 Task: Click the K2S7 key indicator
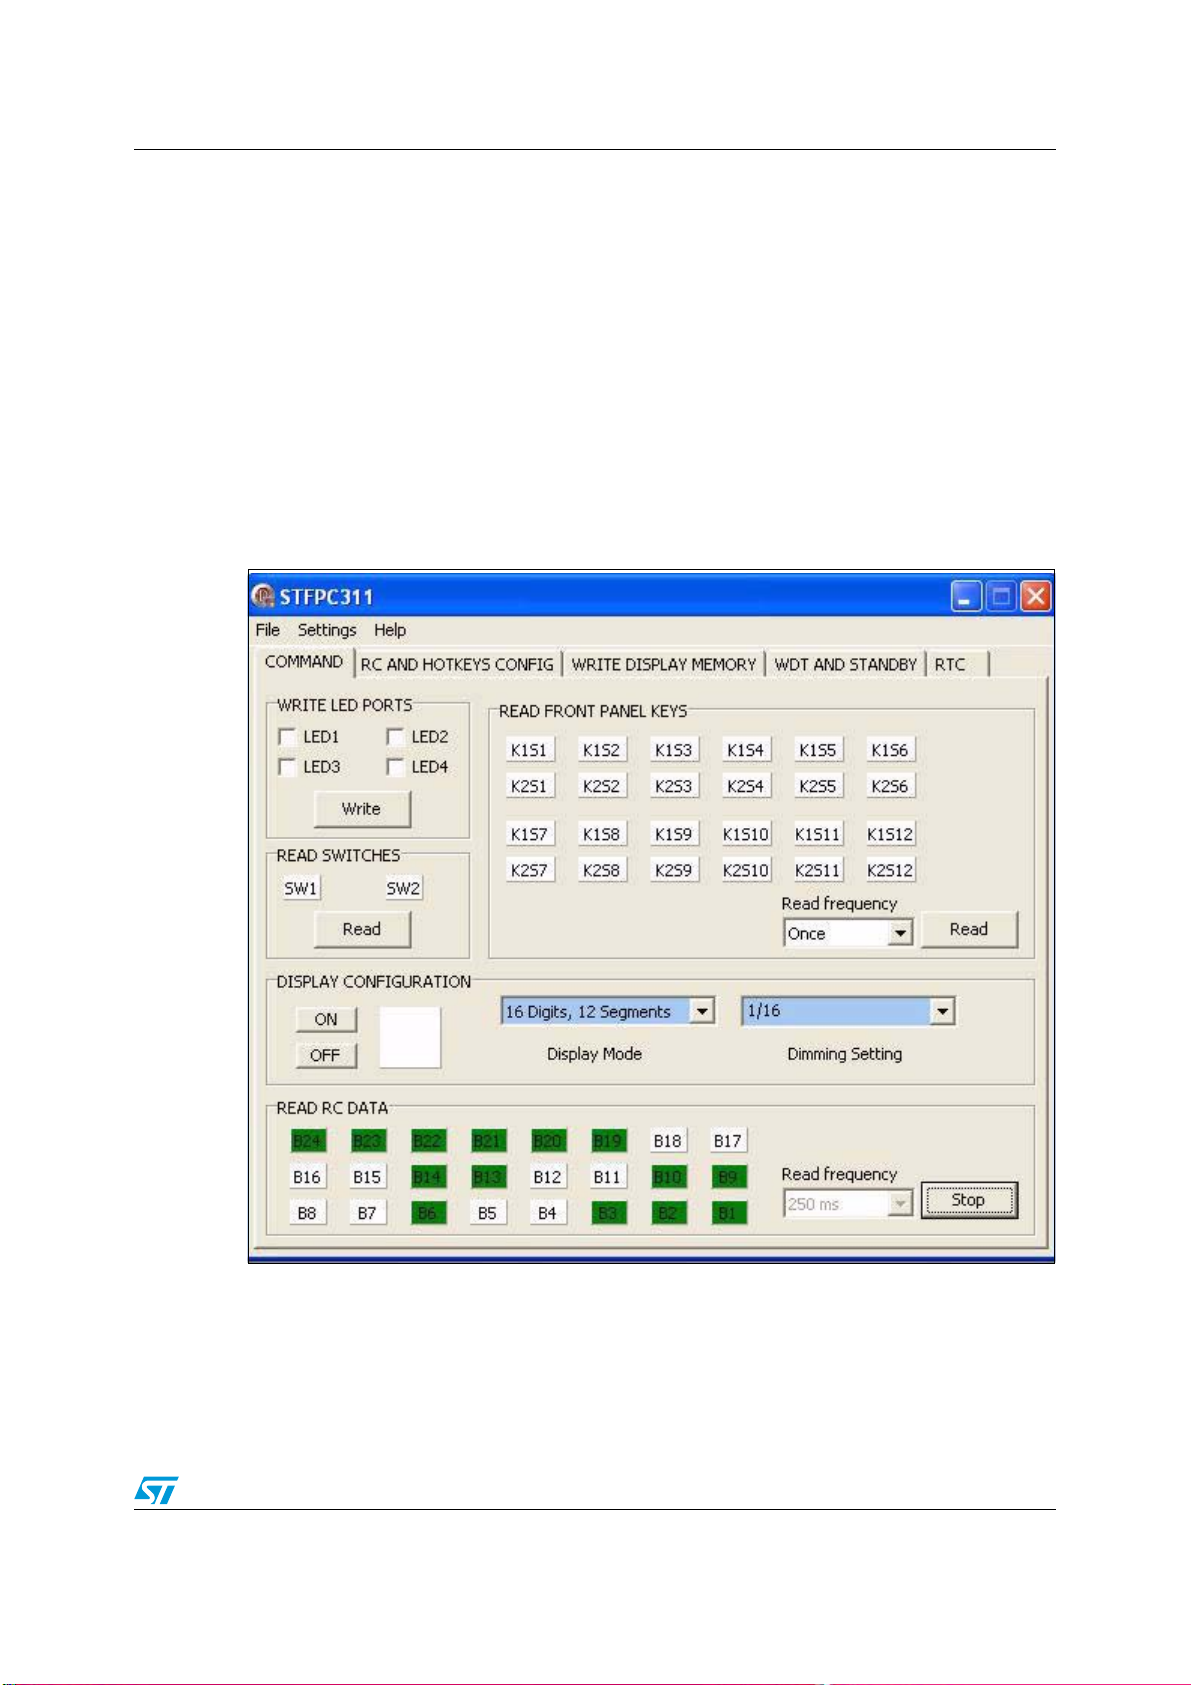tap(529, 870)
